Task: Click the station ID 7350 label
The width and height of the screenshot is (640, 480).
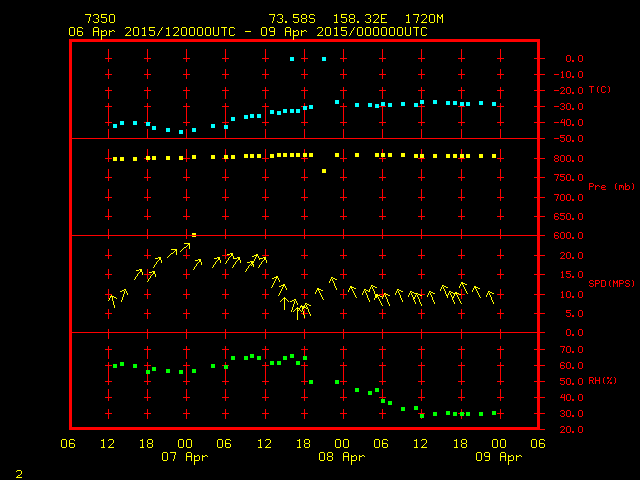Action: point(99,19)
